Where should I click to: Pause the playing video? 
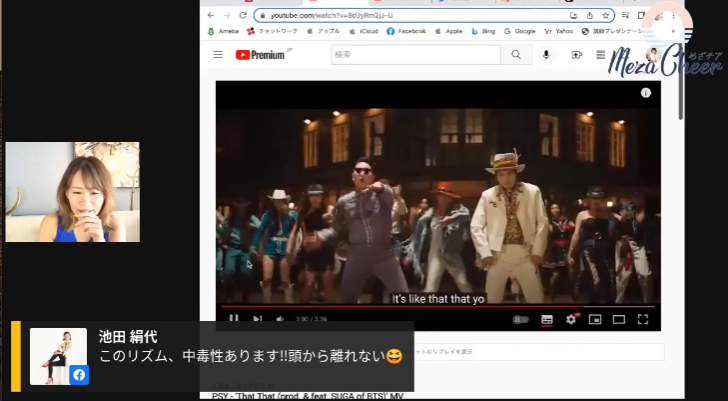click(234, 319)
